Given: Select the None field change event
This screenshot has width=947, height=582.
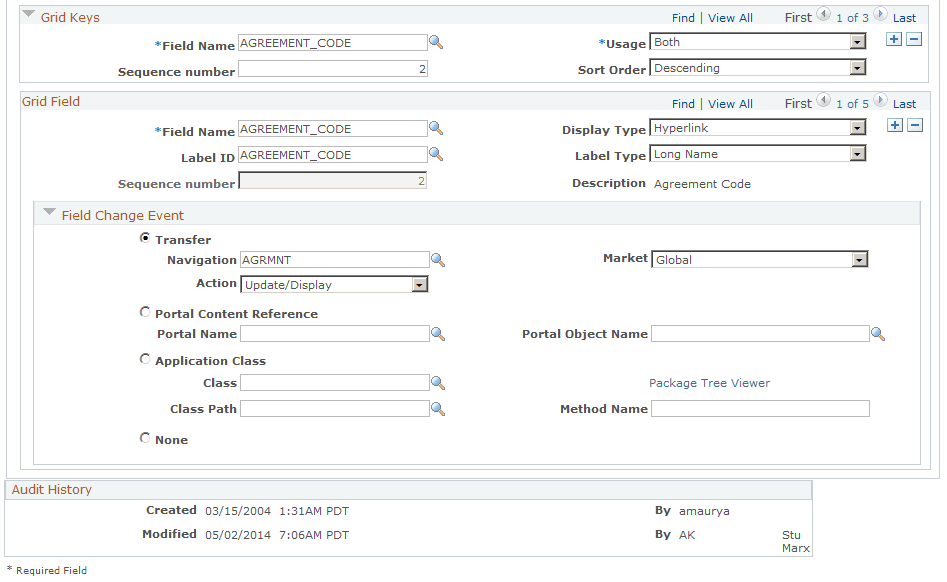Looking at the screenshot, I should 145,437.
